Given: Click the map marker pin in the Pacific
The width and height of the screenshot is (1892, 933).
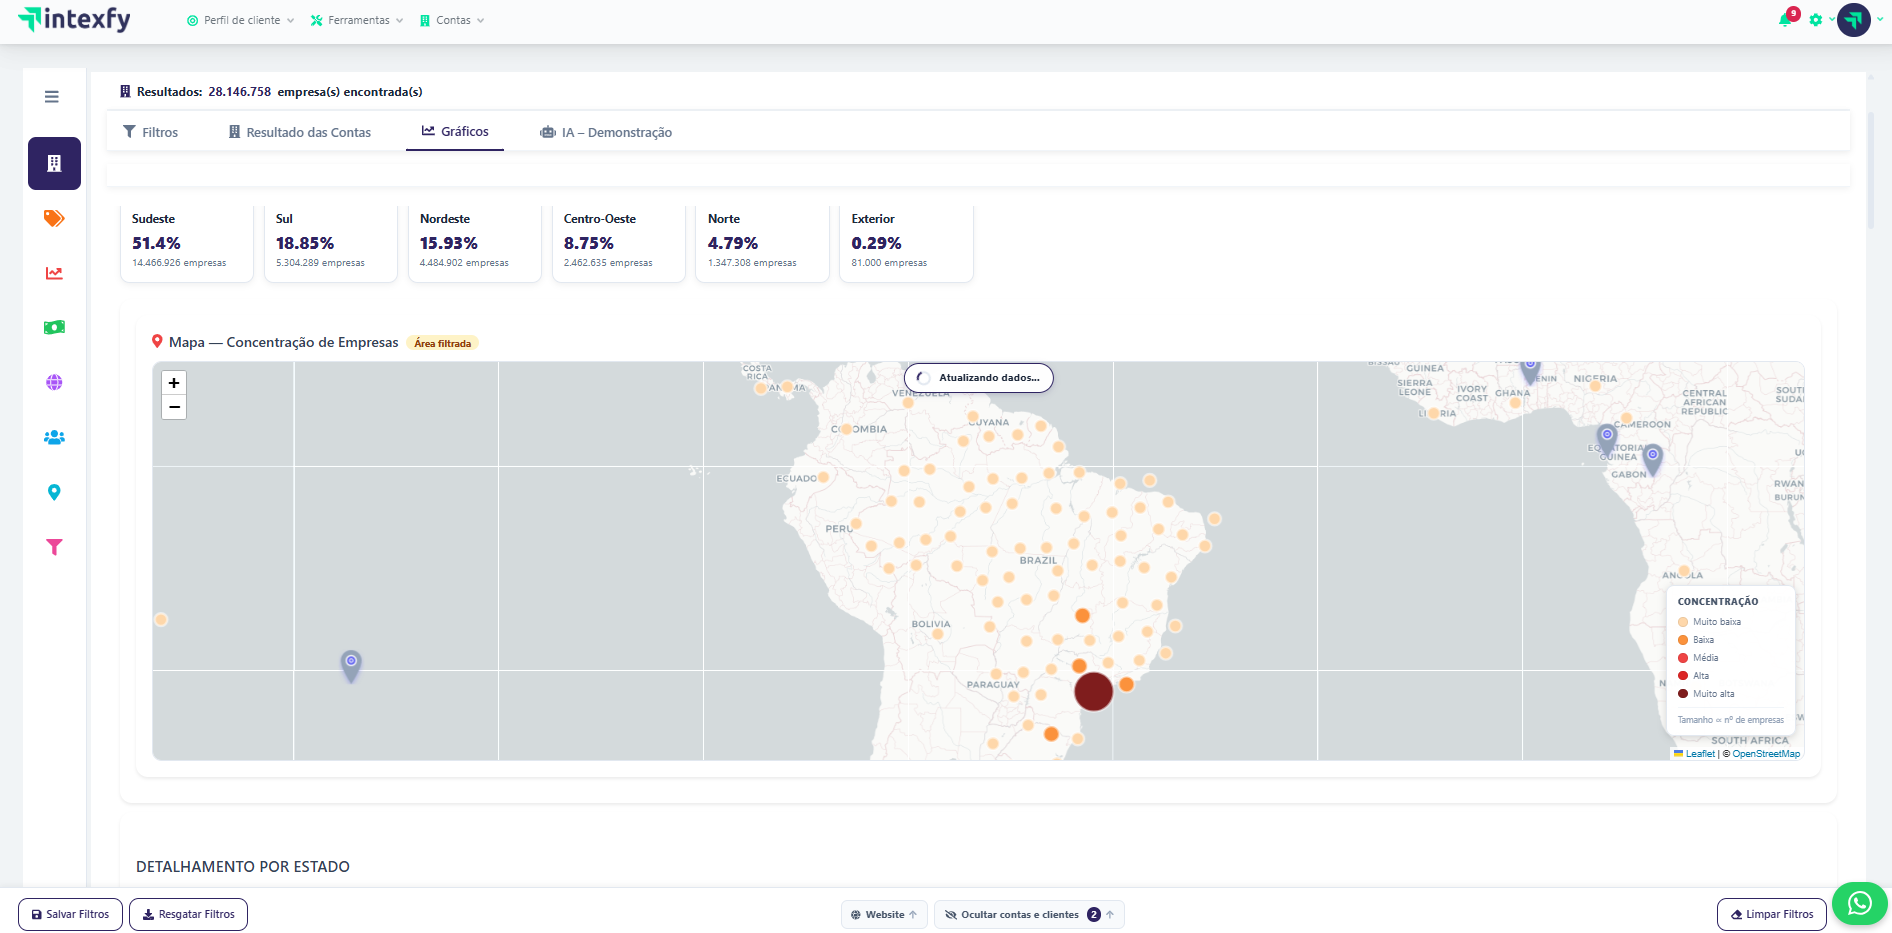Looking at the screenshot, I should point(351,666).
